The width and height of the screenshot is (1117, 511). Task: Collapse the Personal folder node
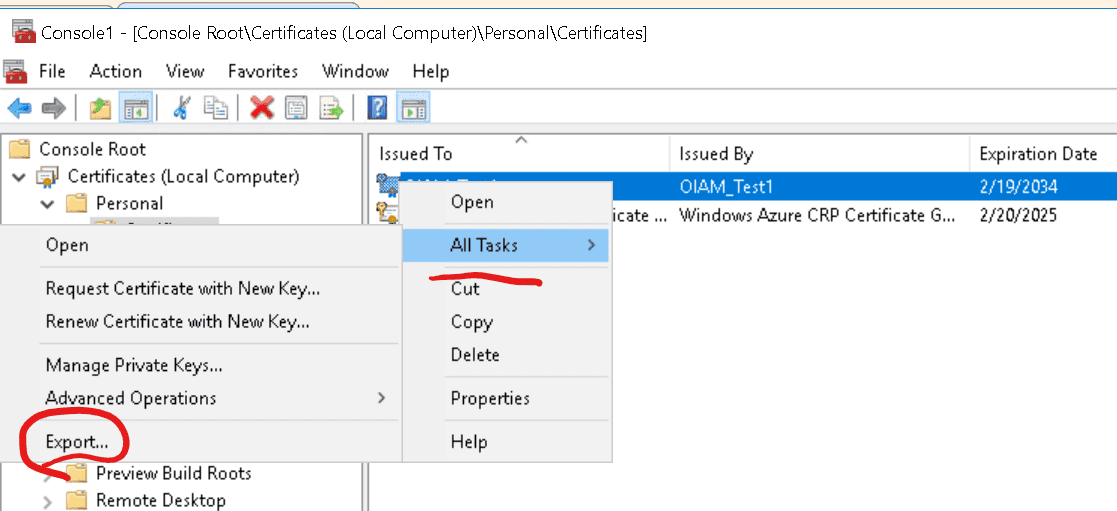[x=47, y=204]
